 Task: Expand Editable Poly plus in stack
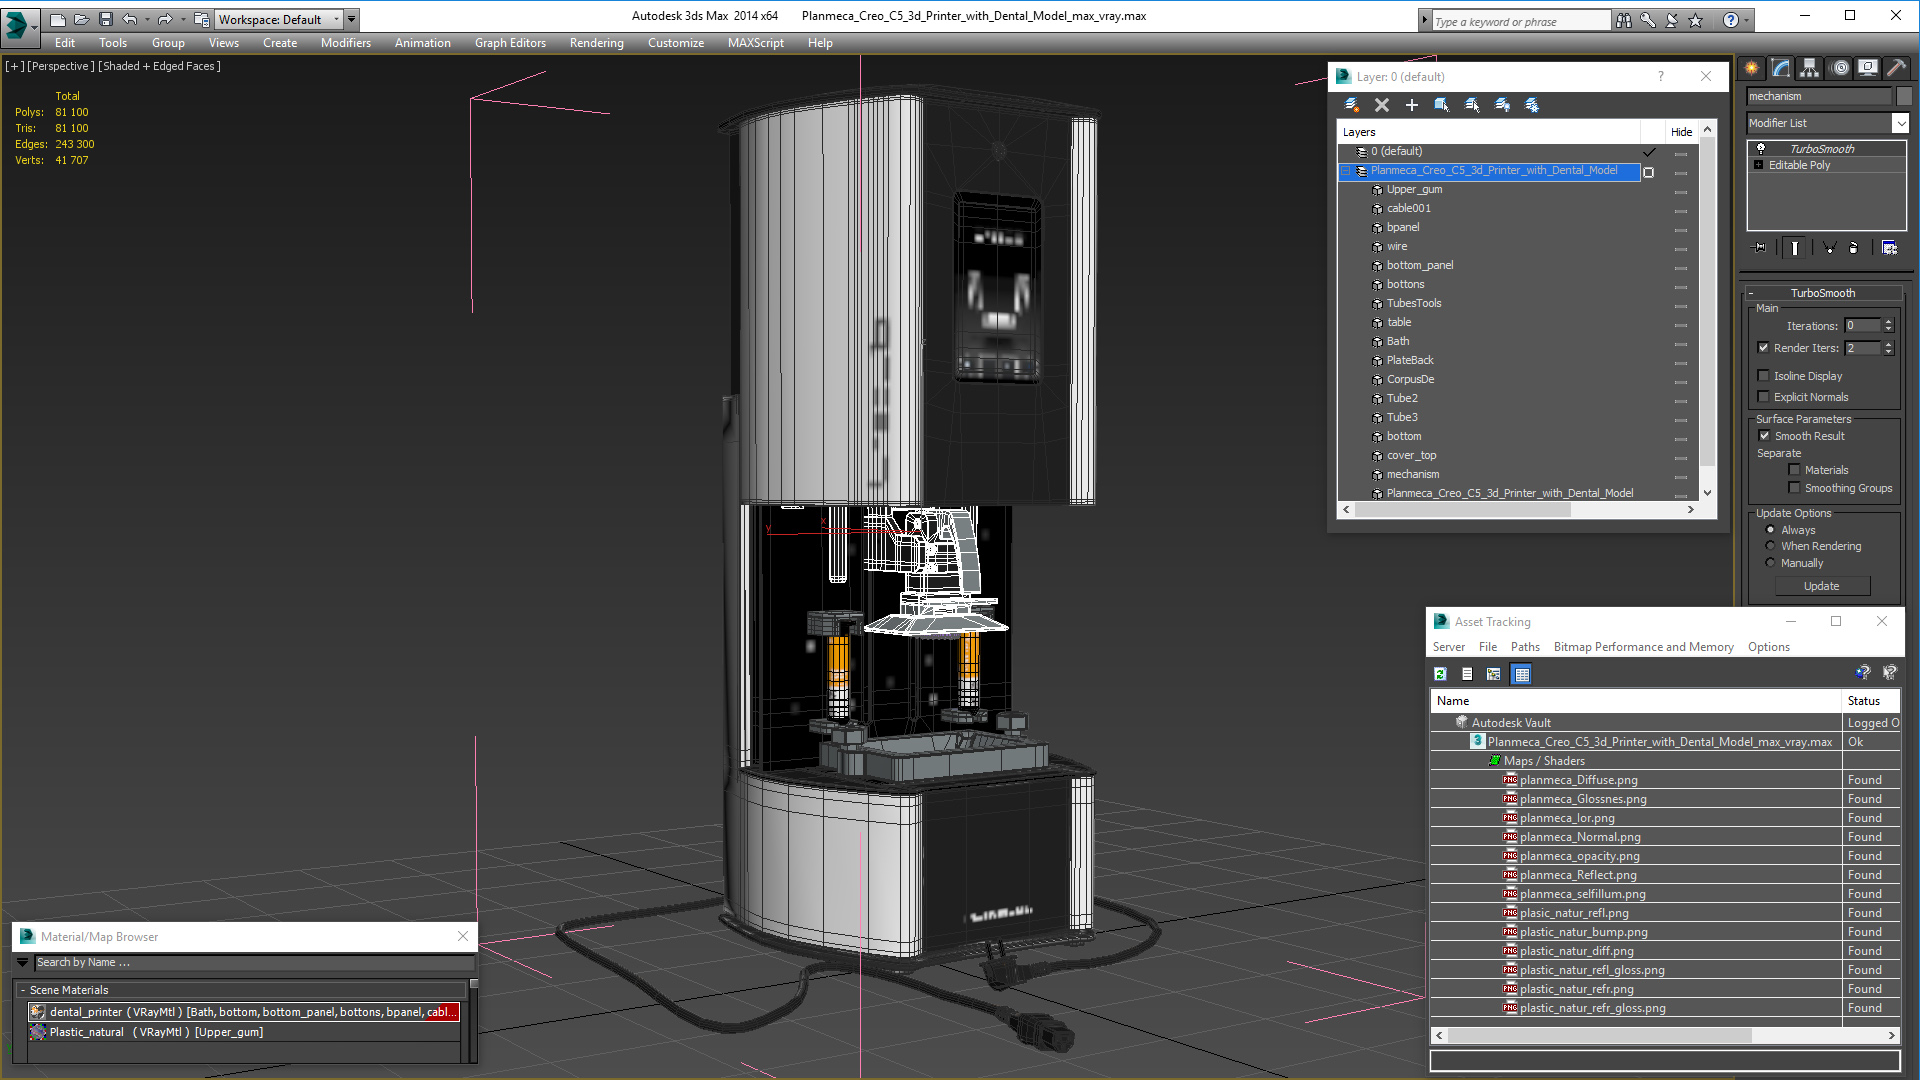pos(1759,165)
